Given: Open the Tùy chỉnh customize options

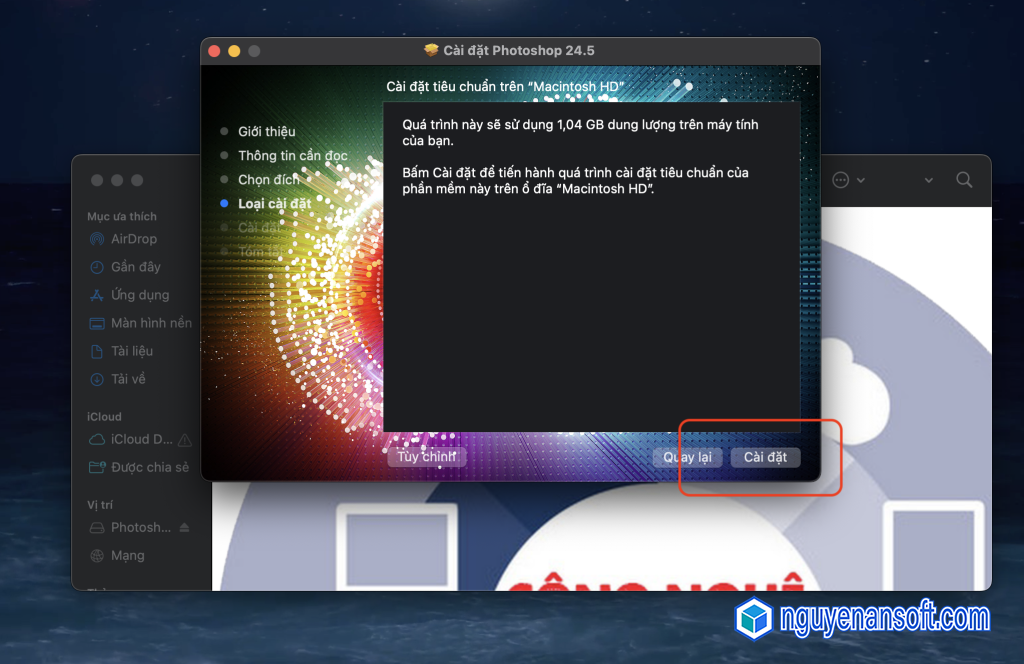Looking at the screenshot, I should 426,456.
